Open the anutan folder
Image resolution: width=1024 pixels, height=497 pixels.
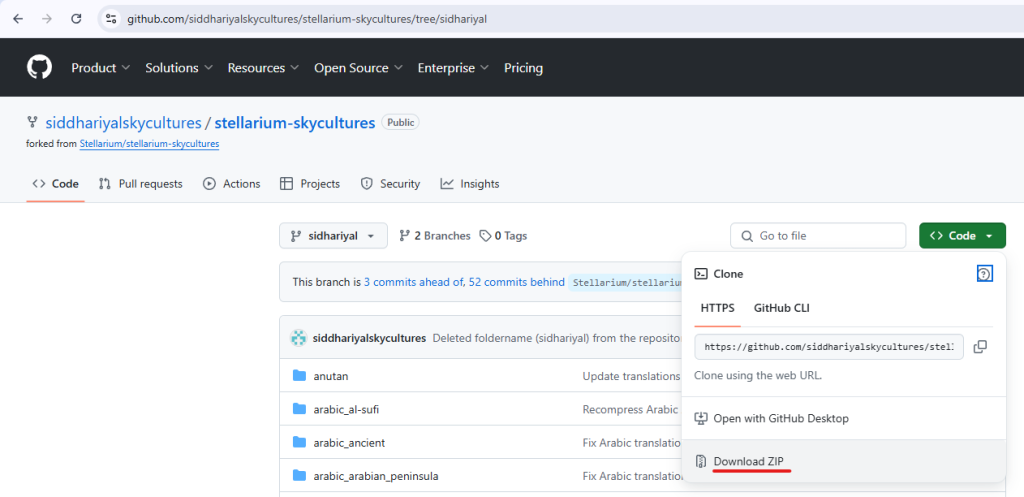330,376
